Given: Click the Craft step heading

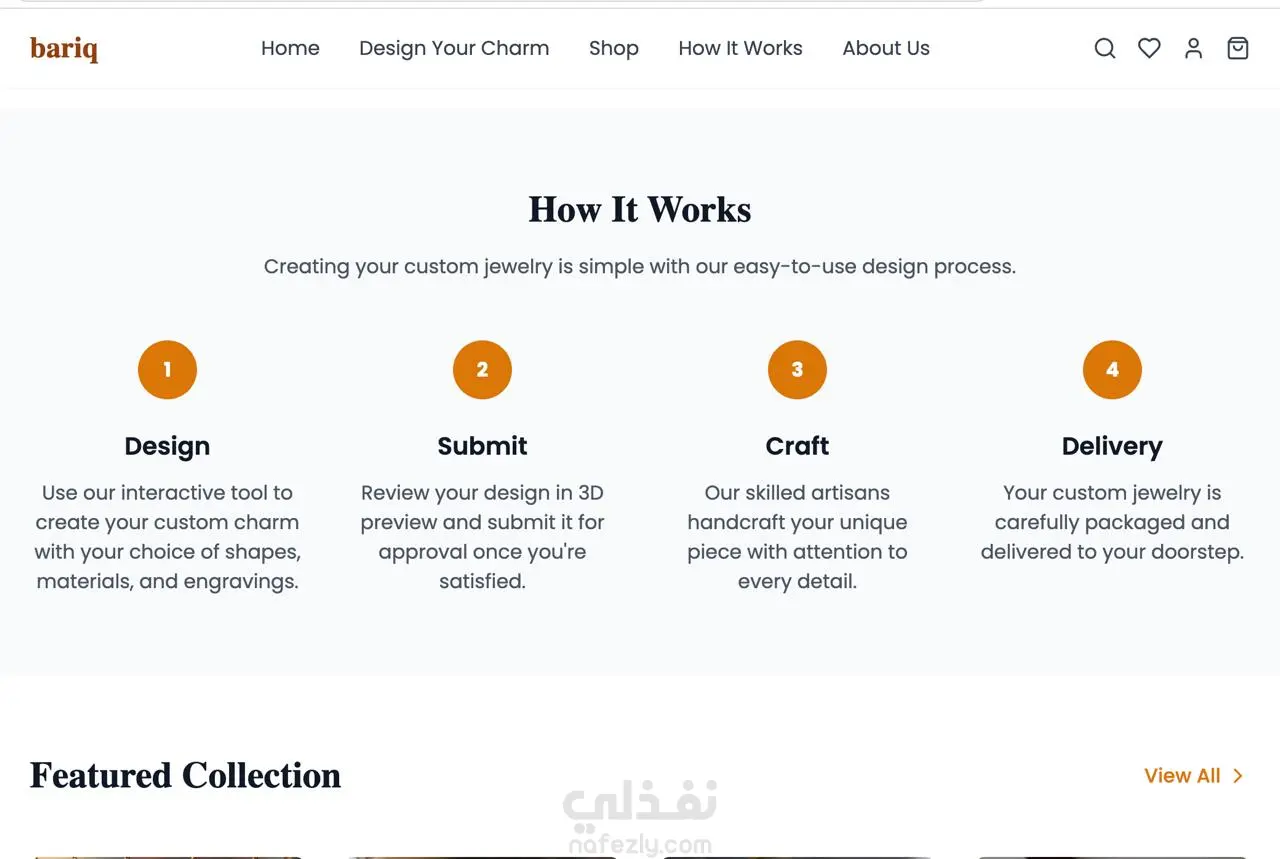Looking at the screenshot, I should coord(797,446).
